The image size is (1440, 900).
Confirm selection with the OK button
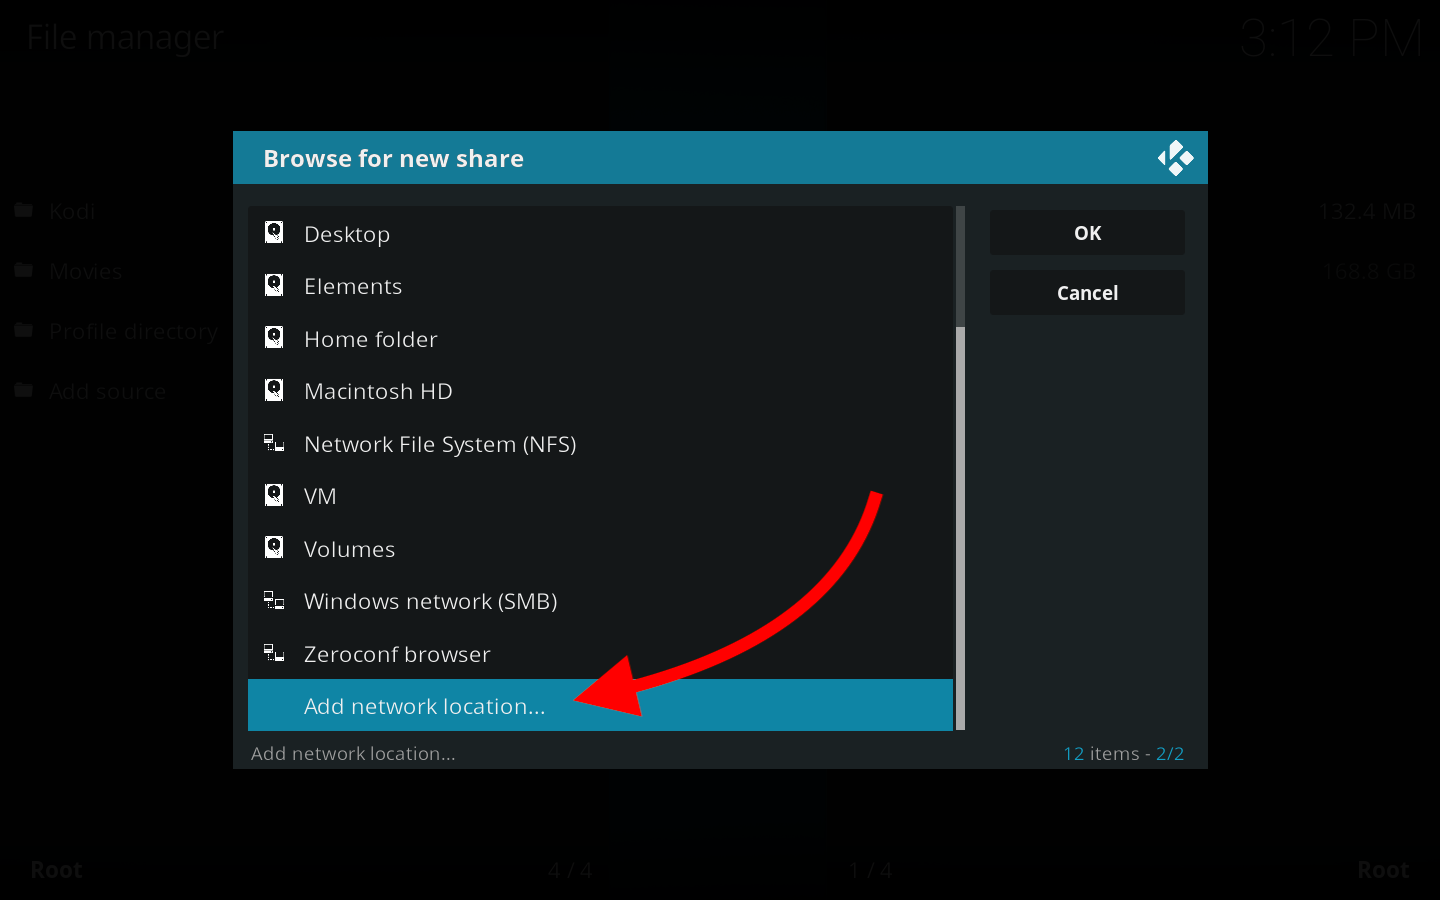(x=1087, y=232)
